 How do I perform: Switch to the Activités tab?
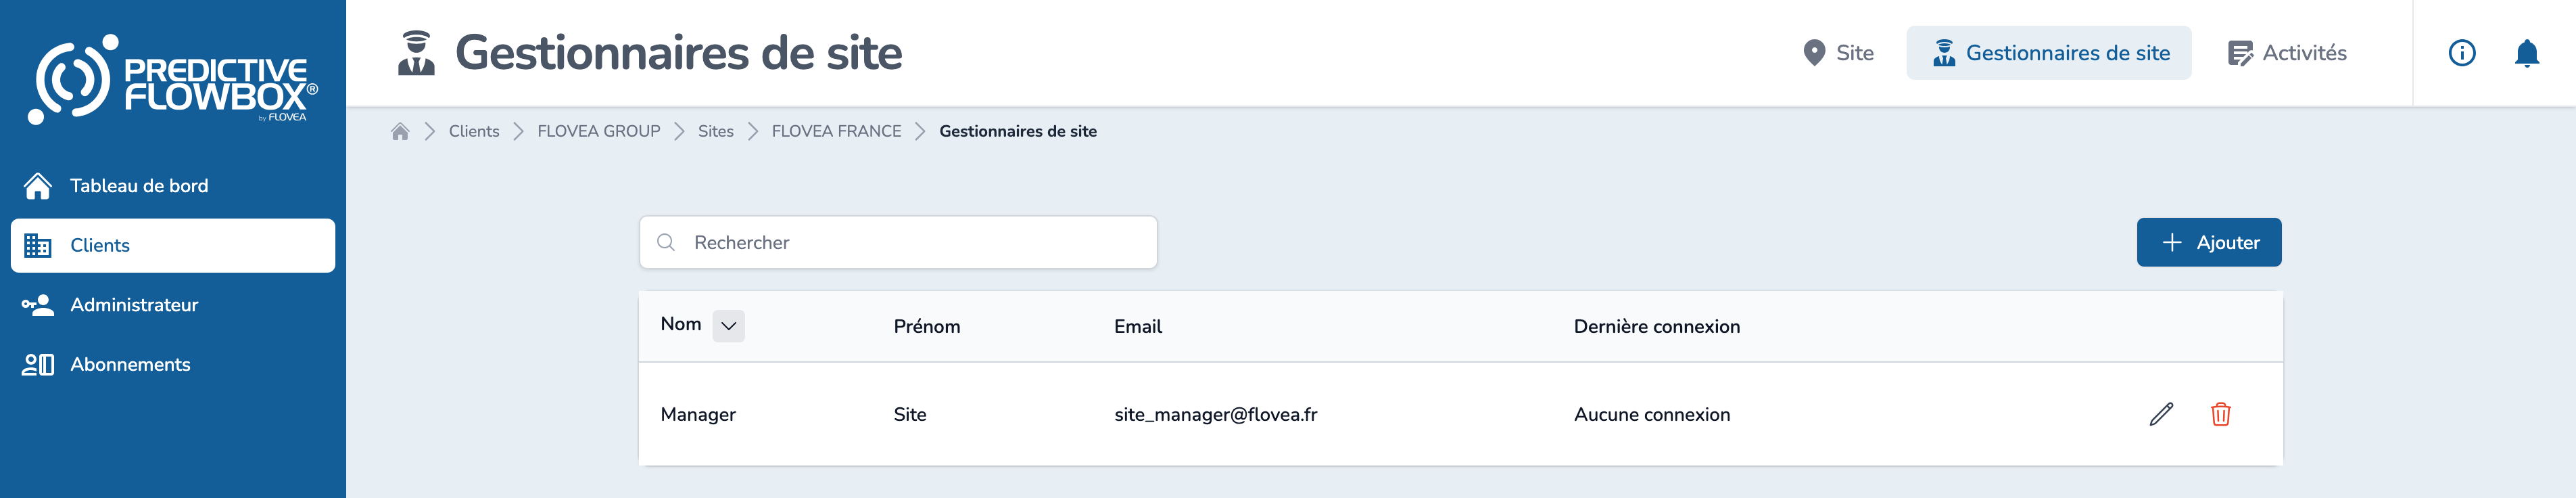pos(2287,53)
